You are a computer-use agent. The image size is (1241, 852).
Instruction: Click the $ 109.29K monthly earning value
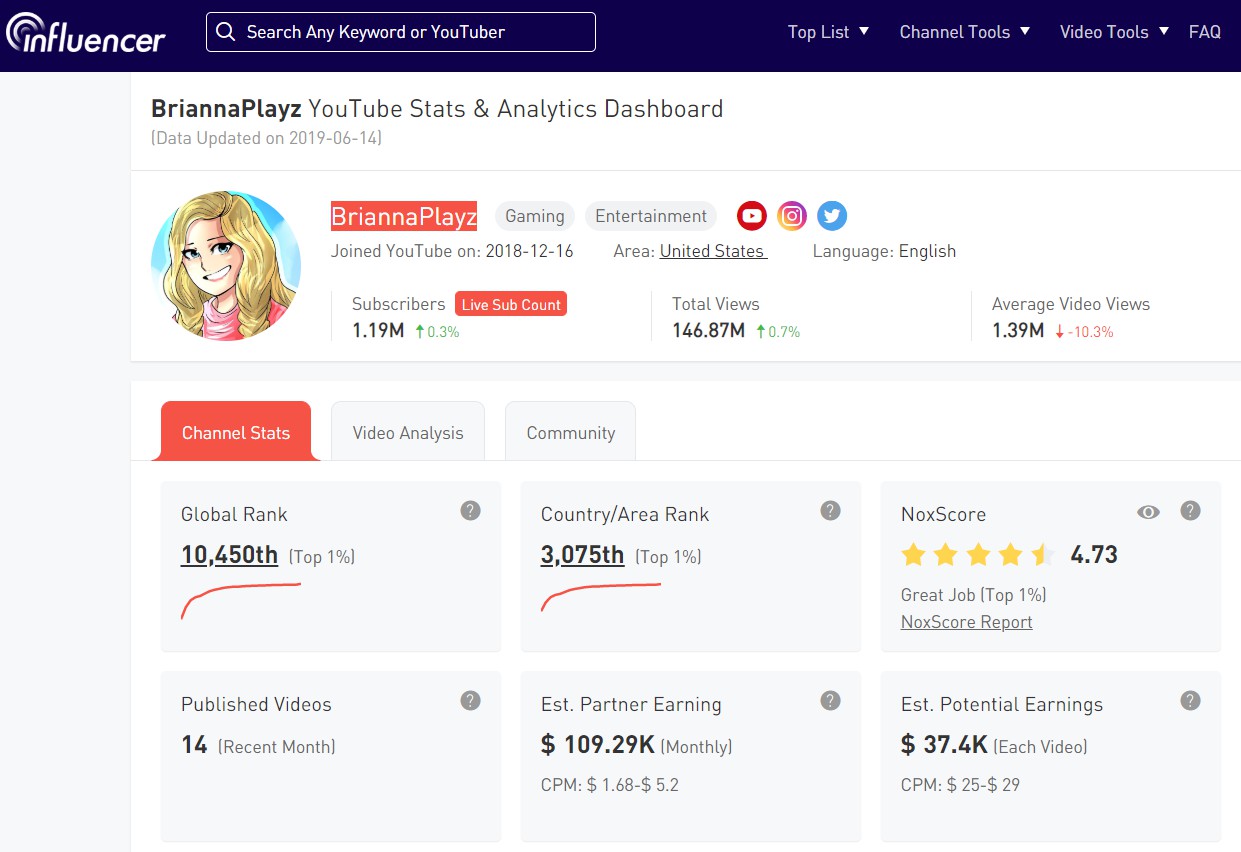coord(598,745)
